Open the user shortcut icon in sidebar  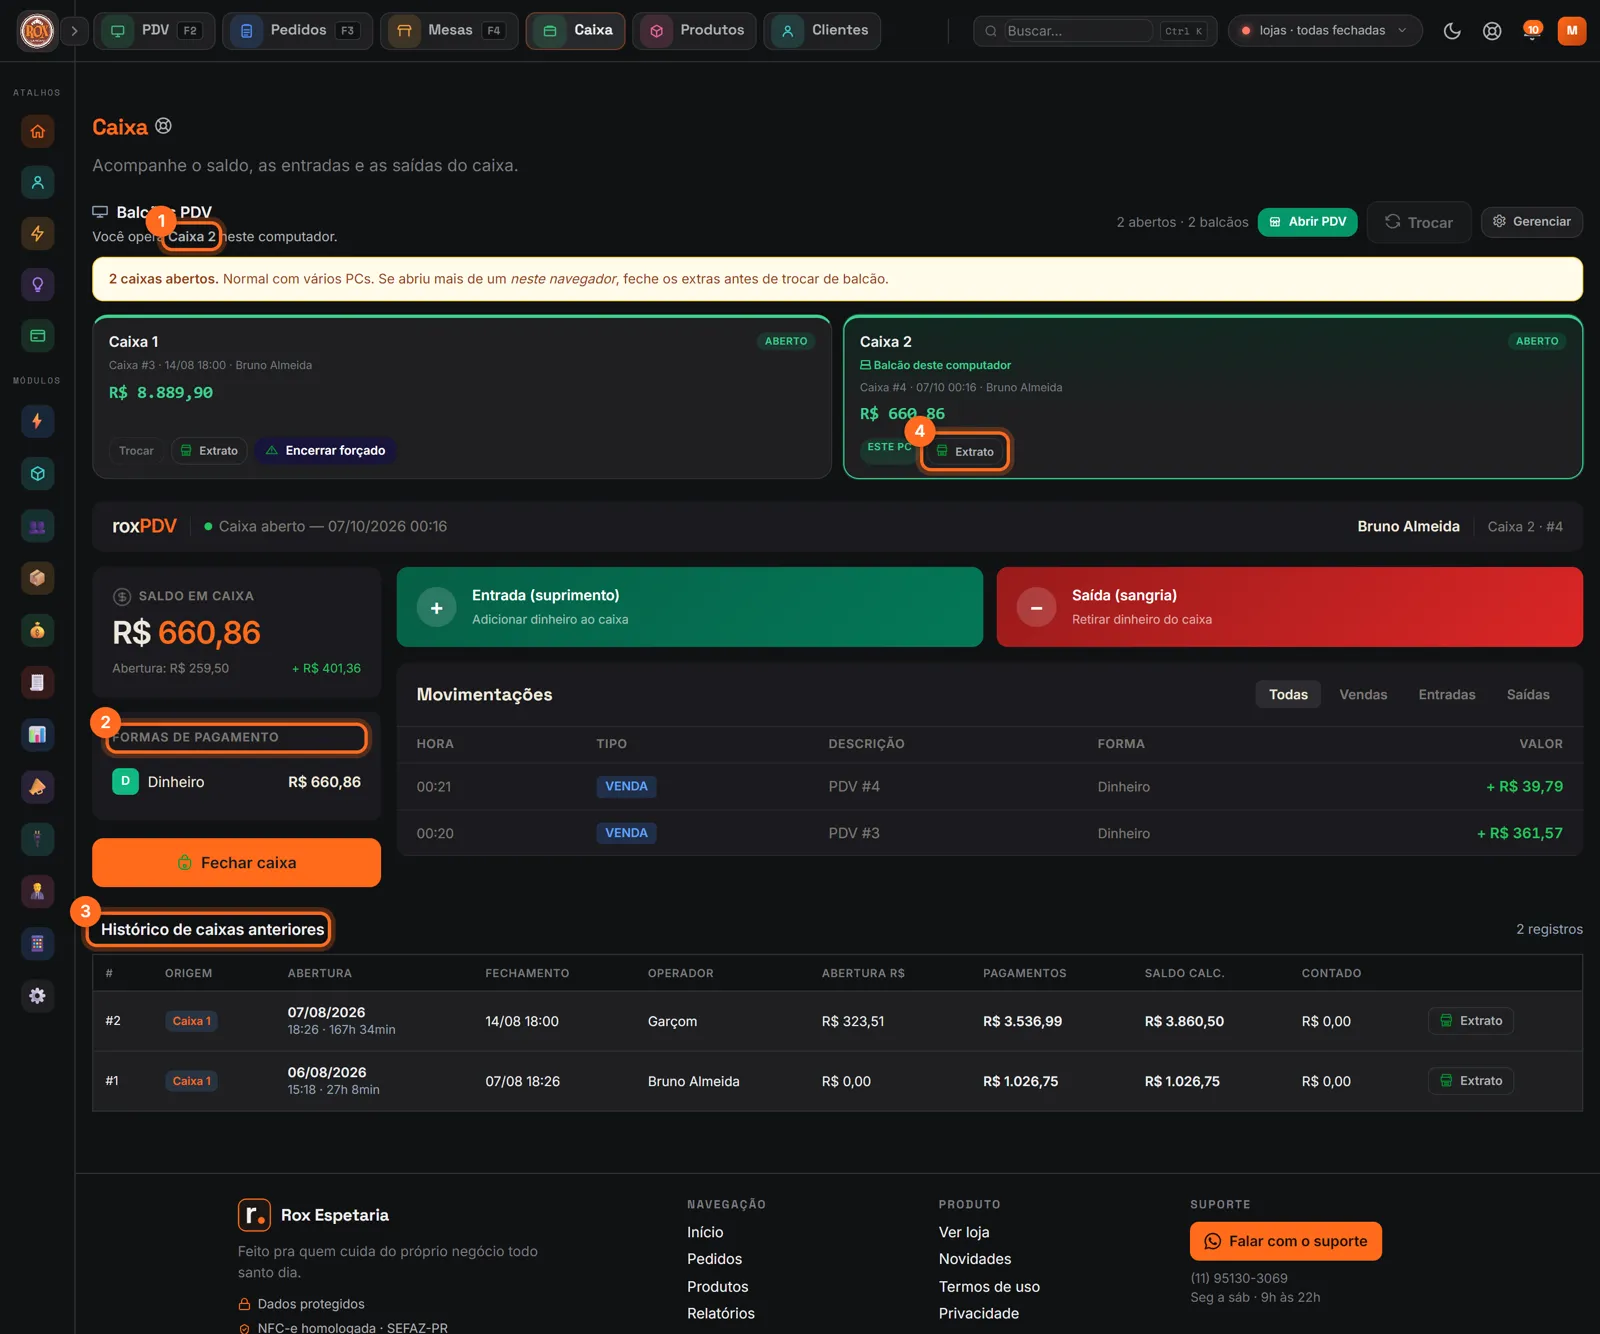tap(37, 182)
